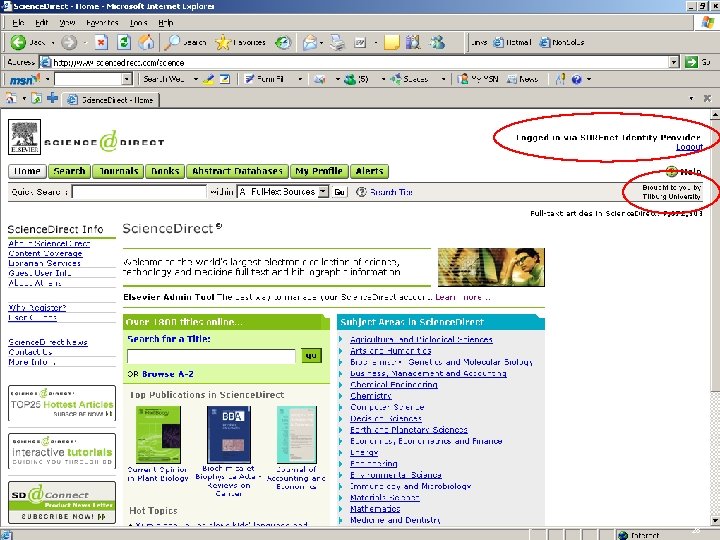This screenshot has width=720, height=540.
Task: Click the Elsevier tree logo
Action: [24, 137]
